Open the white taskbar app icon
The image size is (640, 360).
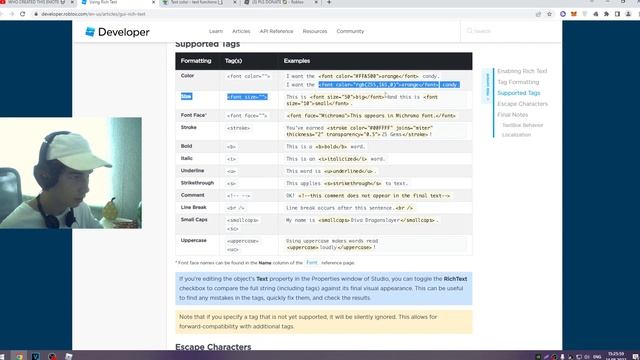pos(69,356)
